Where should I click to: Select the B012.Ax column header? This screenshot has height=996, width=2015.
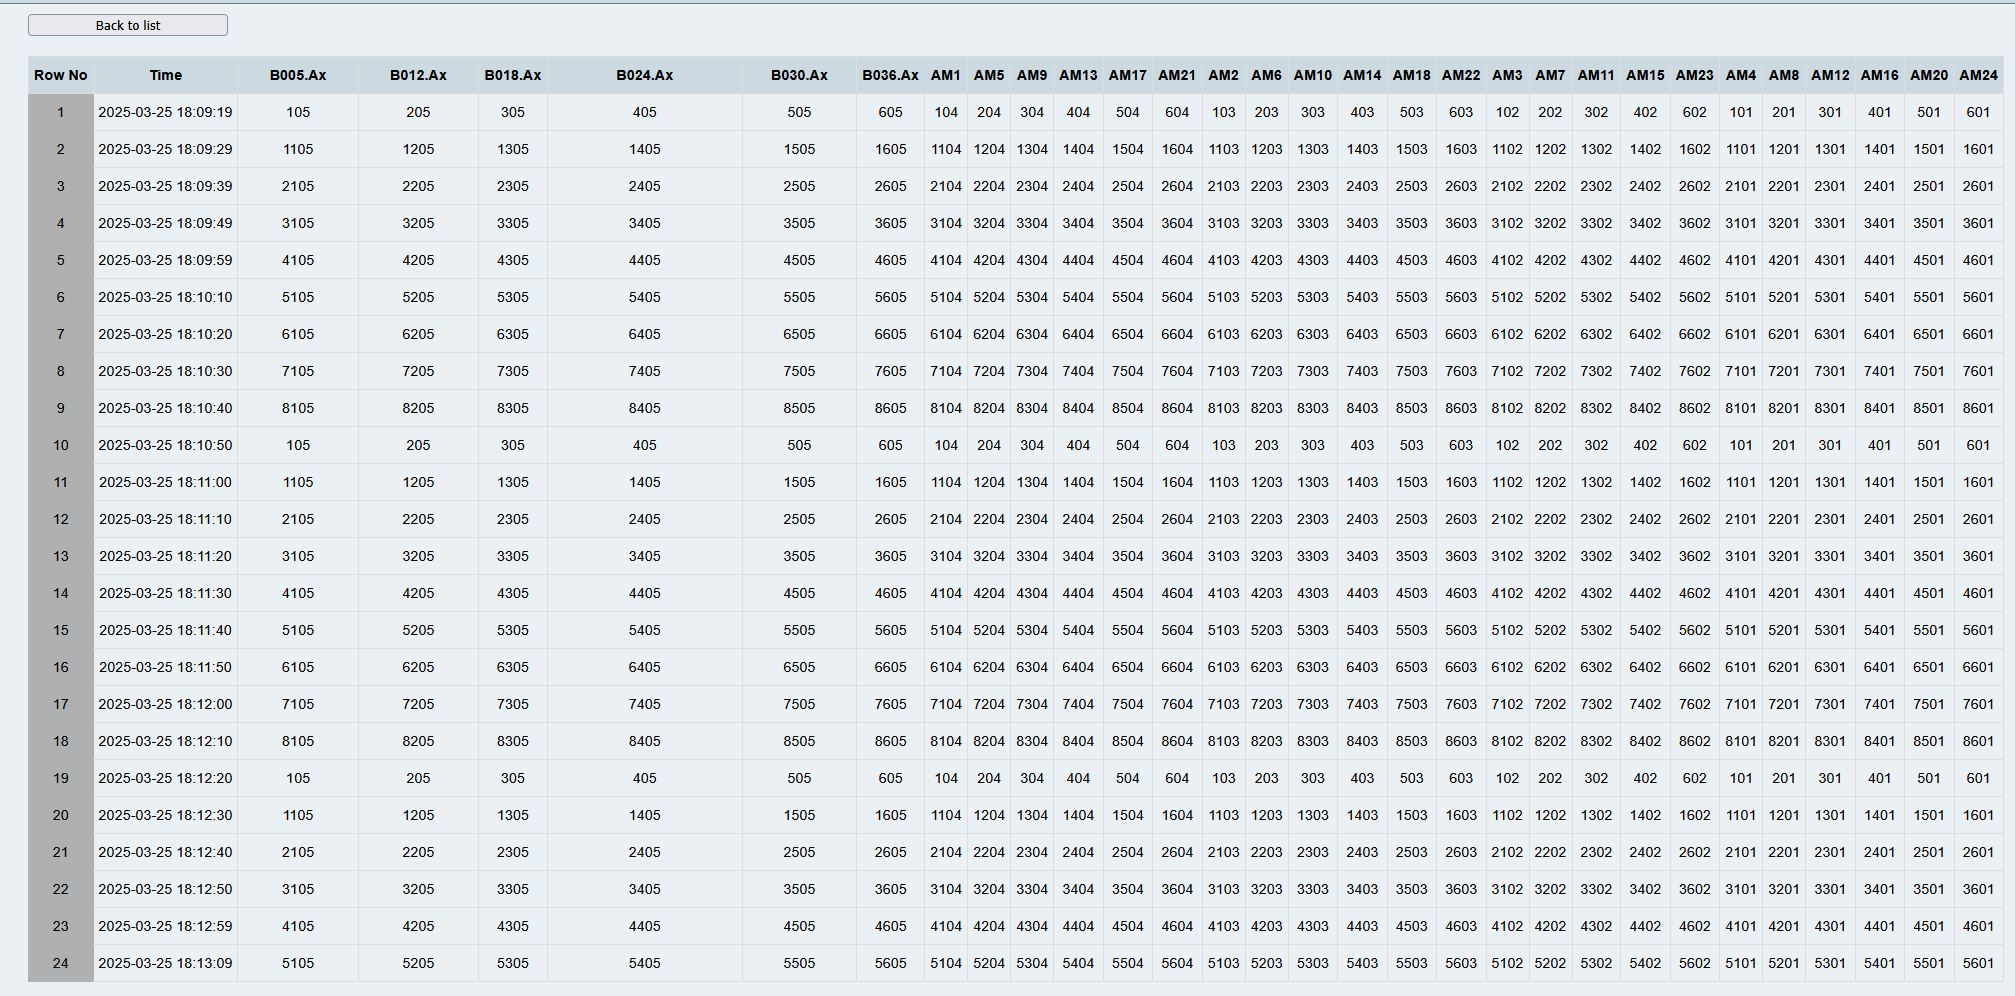(418, 75)
